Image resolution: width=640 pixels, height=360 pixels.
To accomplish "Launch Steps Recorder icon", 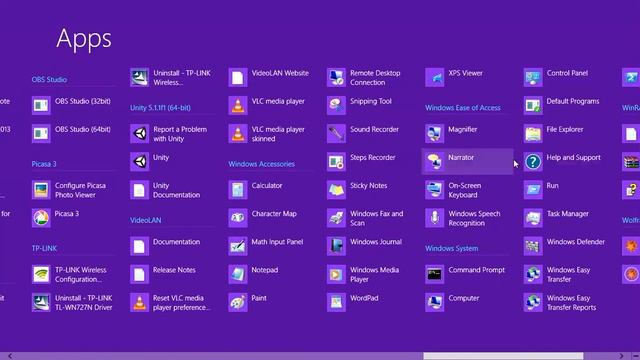I will [336, 162].
